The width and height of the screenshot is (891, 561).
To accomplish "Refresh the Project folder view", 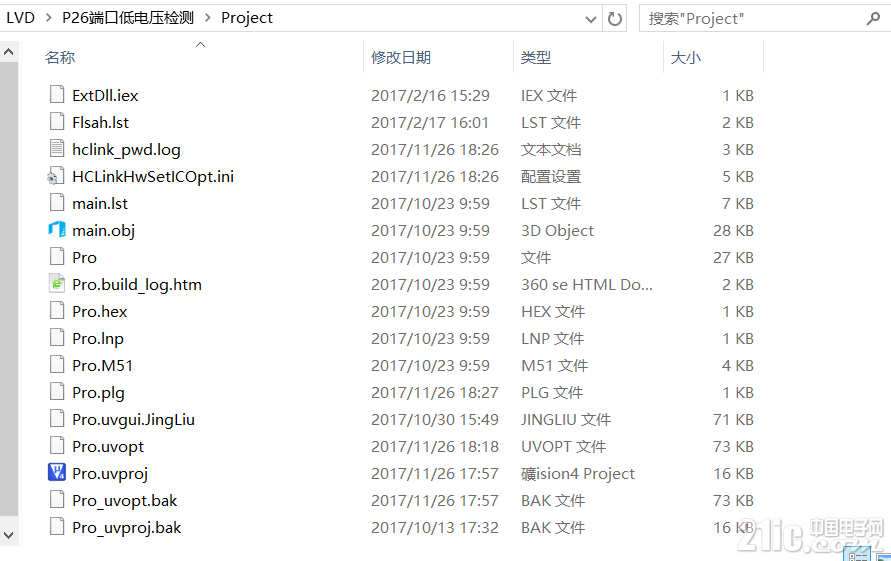I will click(x=615, y=19).
